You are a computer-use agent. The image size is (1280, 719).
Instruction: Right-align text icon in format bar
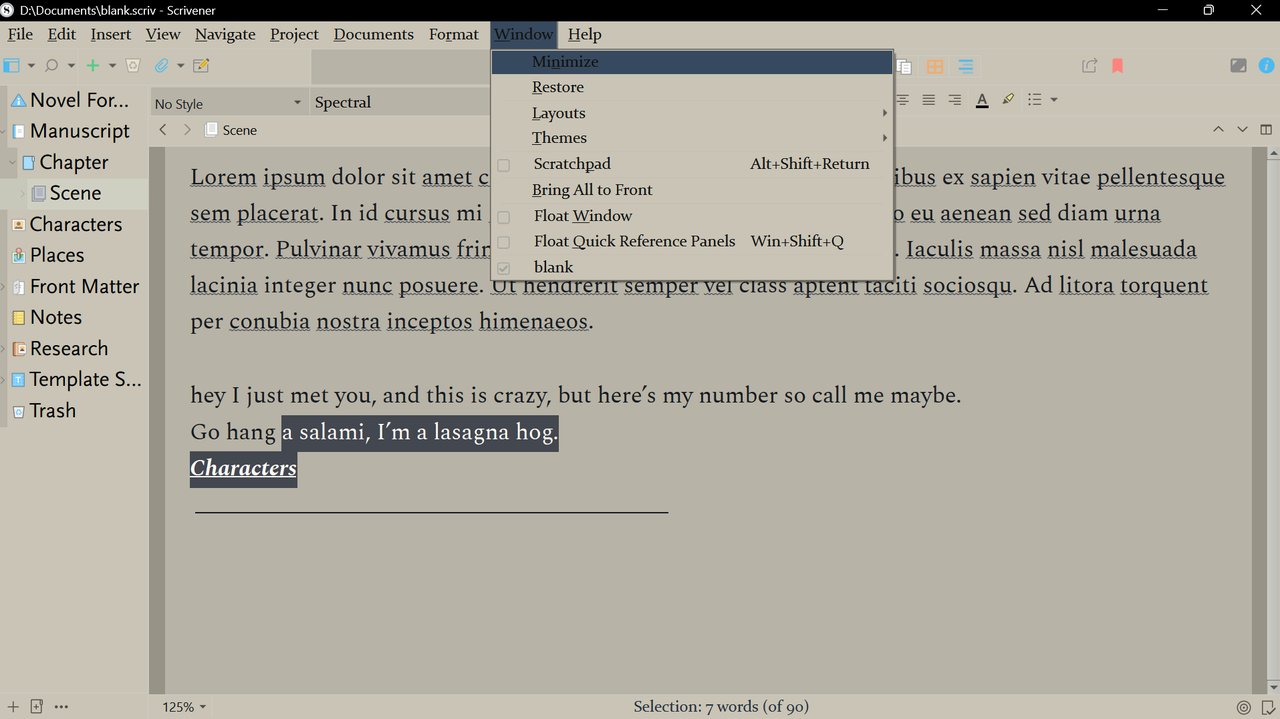click(955, 100)
